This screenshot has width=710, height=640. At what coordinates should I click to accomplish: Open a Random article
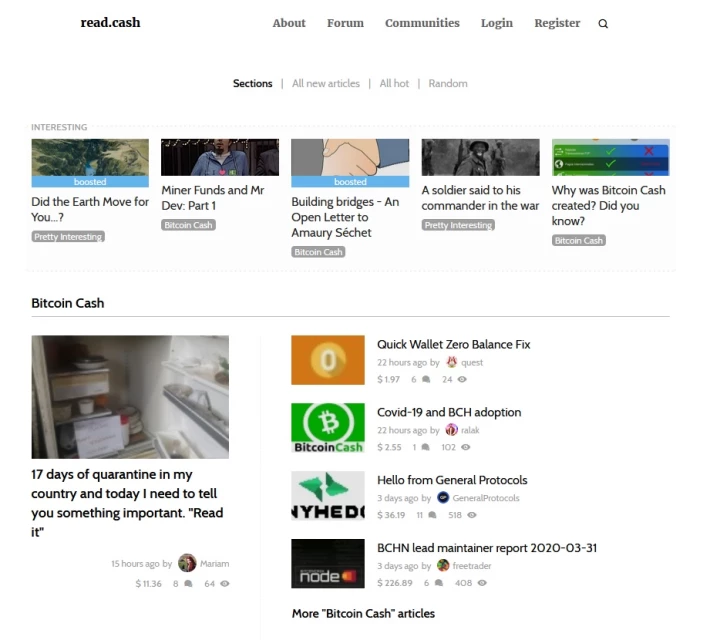448,84
